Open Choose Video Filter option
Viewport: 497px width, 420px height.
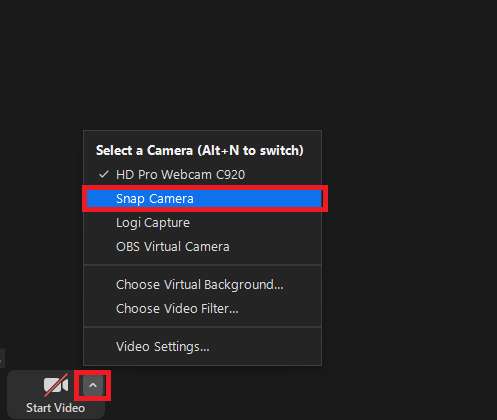pos(177,309)
